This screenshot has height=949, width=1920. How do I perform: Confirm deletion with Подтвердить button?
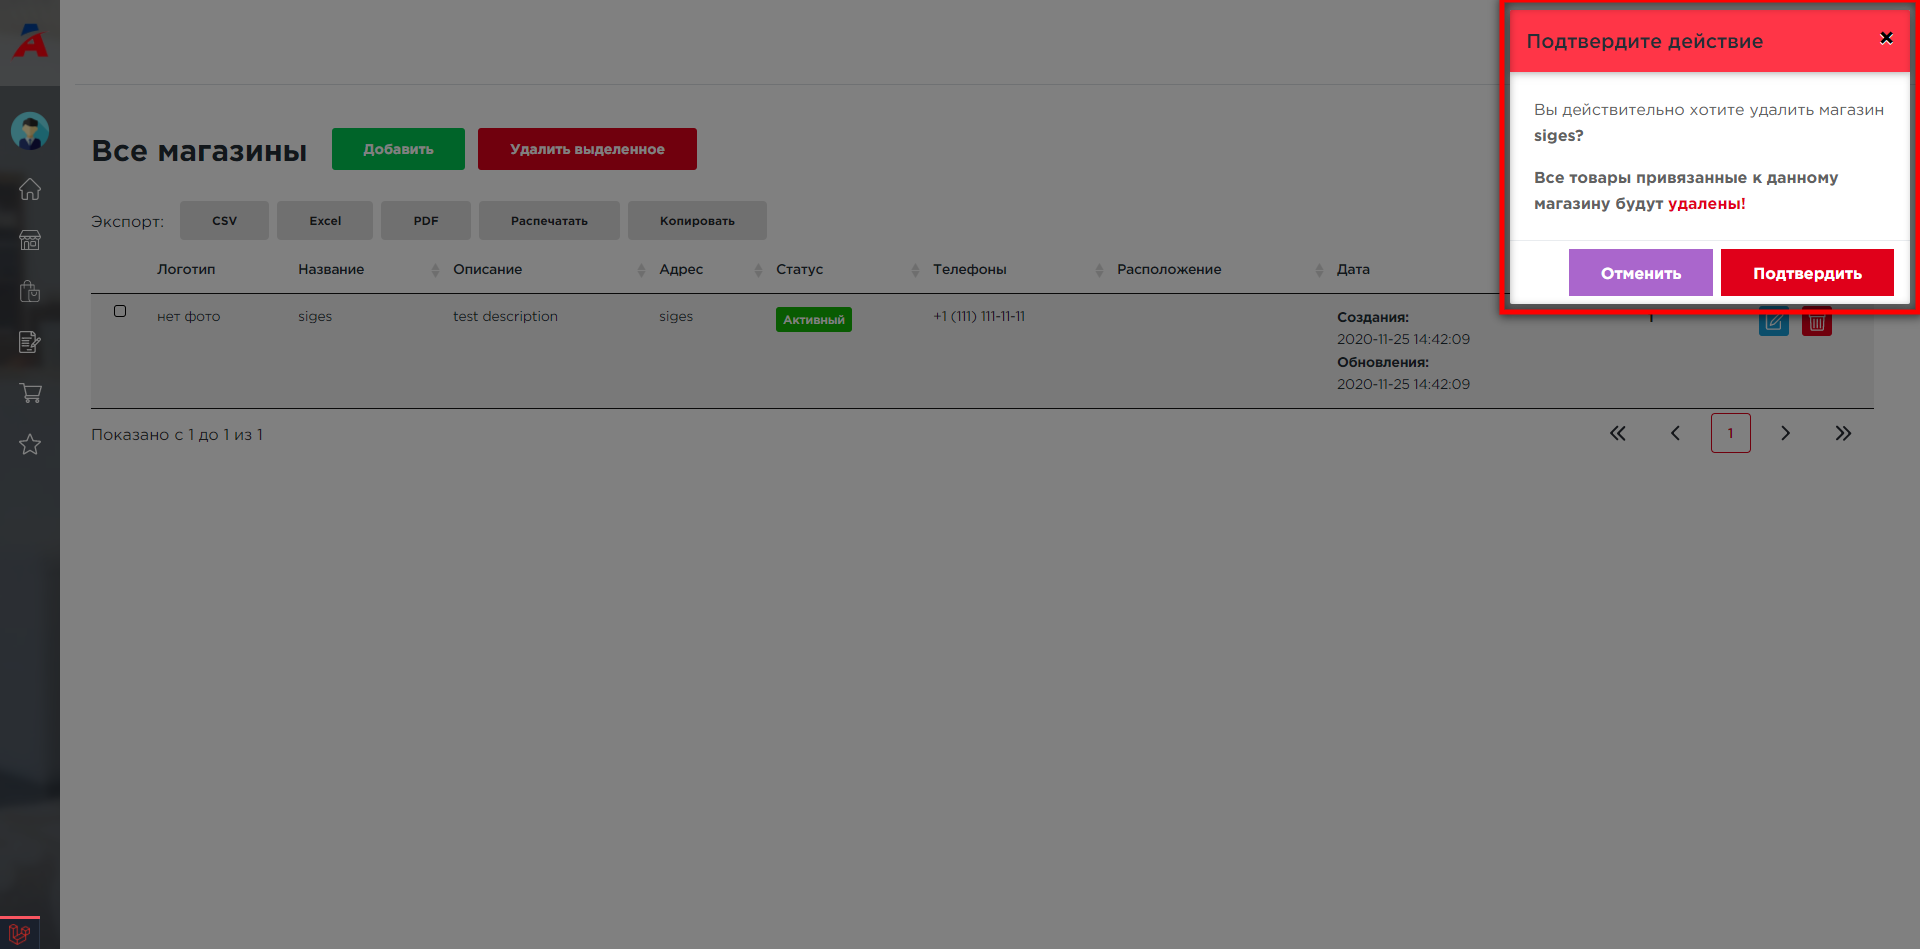pos(1807,273)
